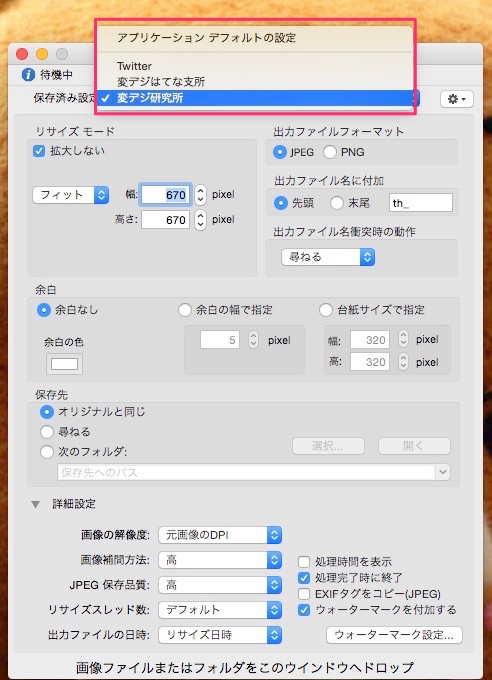Open the JPEG 保存品質 dropdown
Viewport: 492px width, 680px height.
220,585
